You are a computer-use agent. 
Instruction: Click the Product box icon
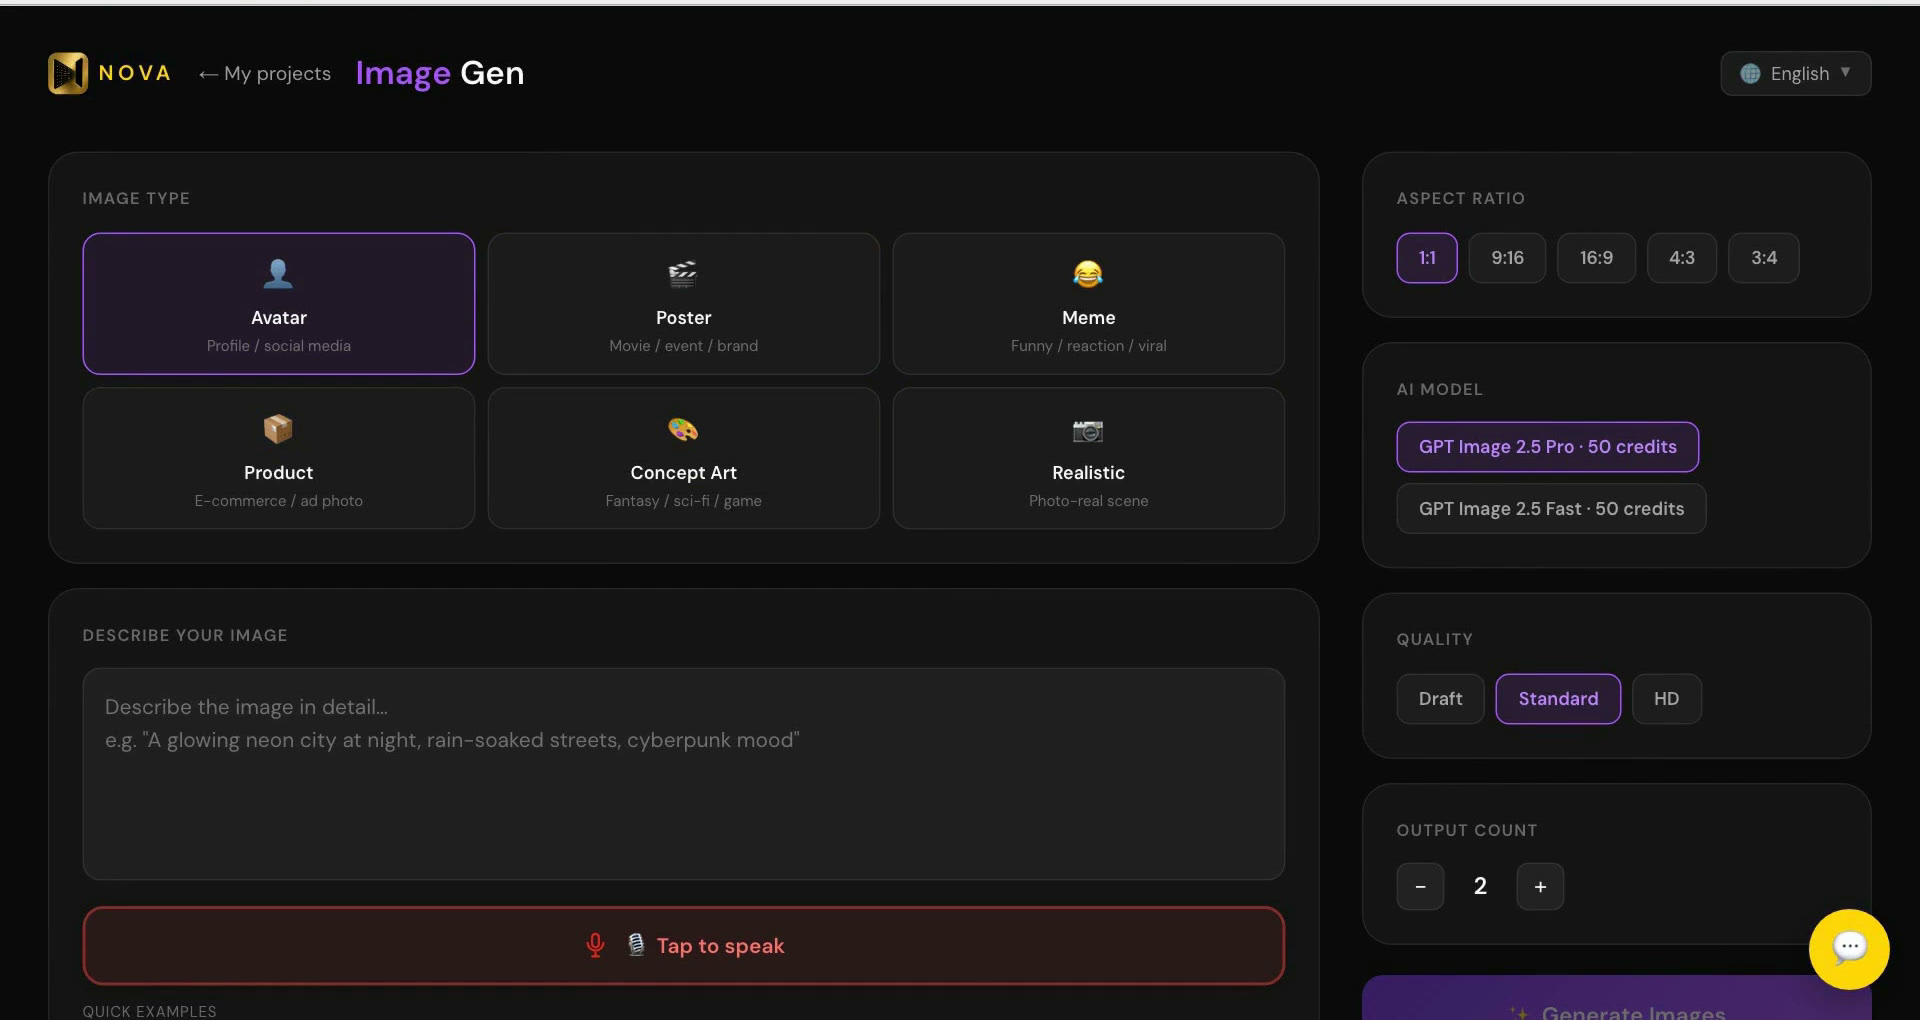(x=278, y=429)
